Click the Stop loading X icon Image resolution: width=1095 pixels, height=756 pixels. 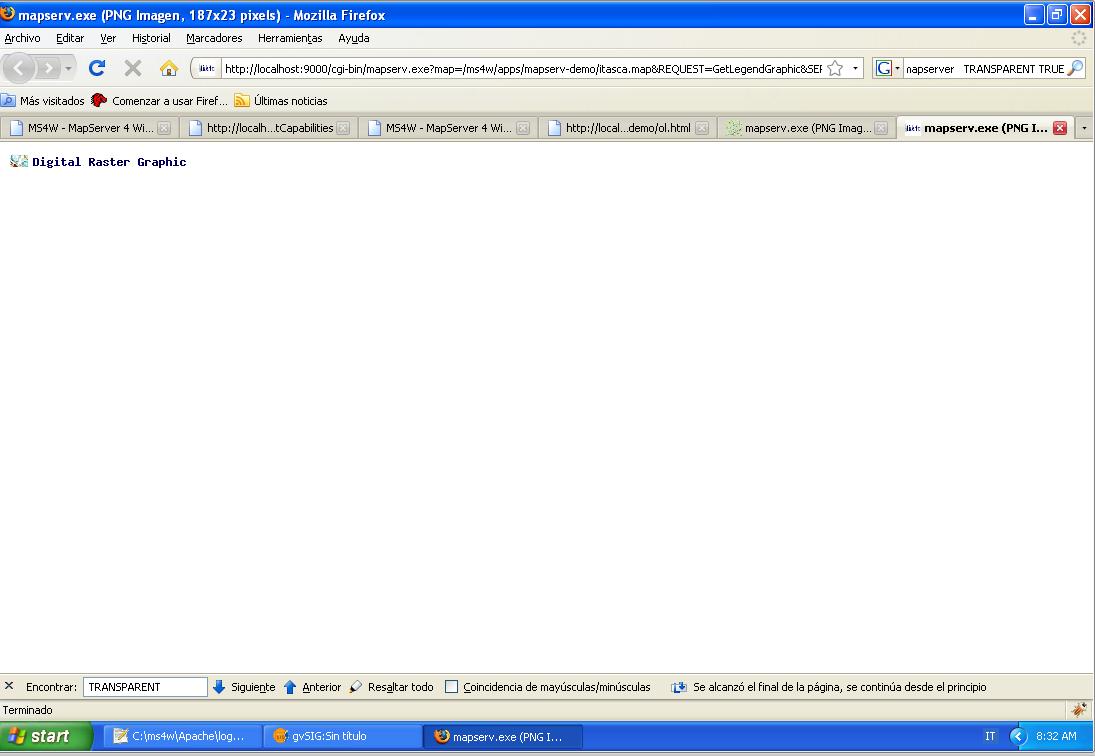point(133,68)
